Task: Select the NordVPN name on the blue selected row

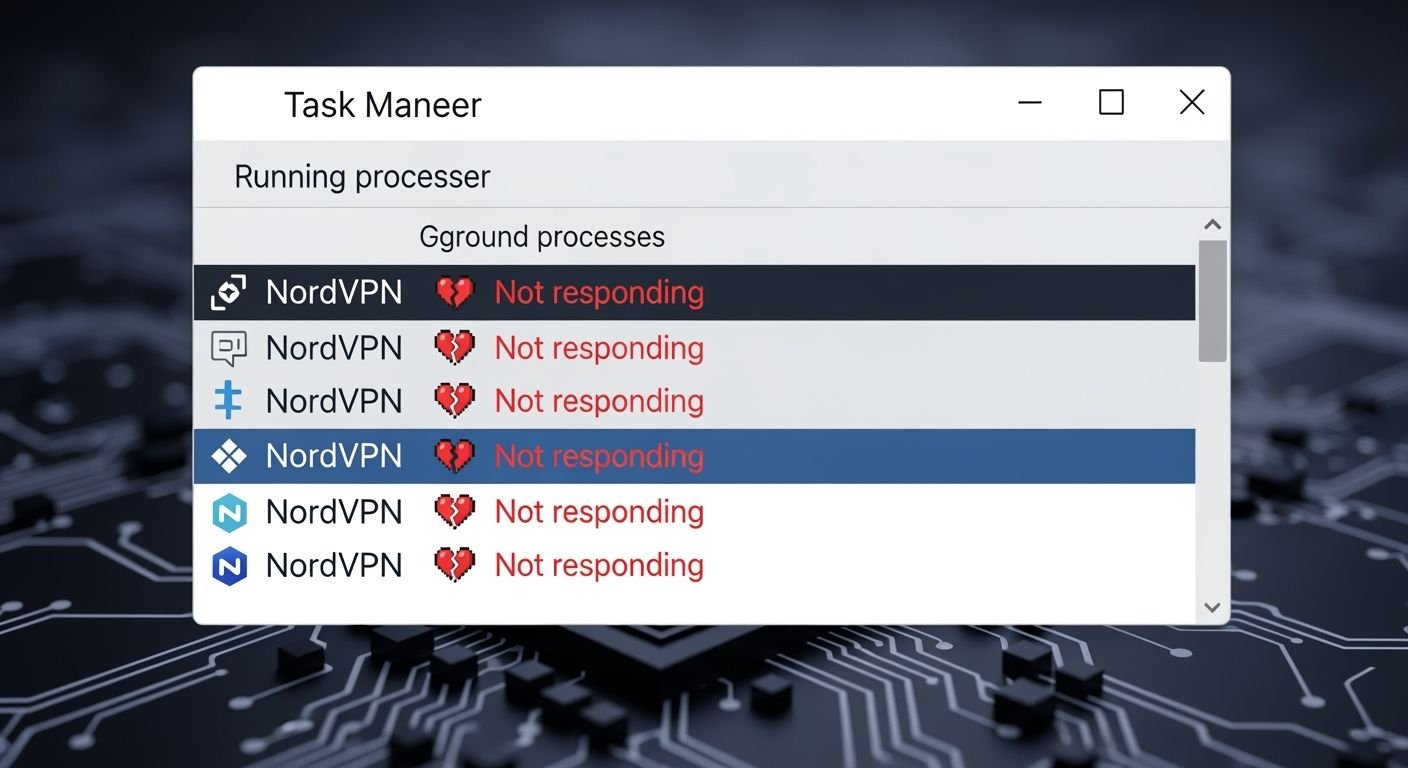Action: (x=334, y=456)
